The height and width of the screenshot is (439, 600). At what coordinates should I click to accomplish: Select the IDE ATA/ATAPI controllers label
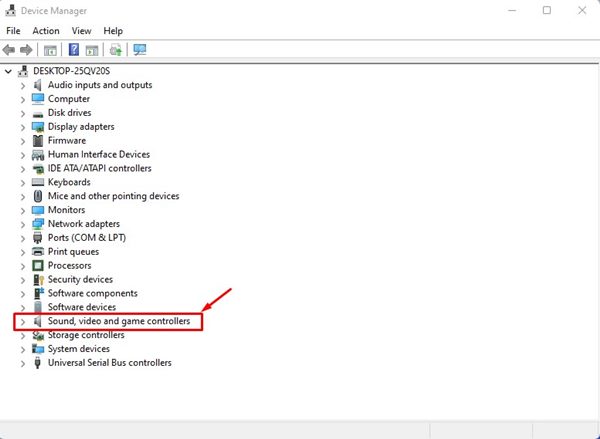tap(99, 168)
